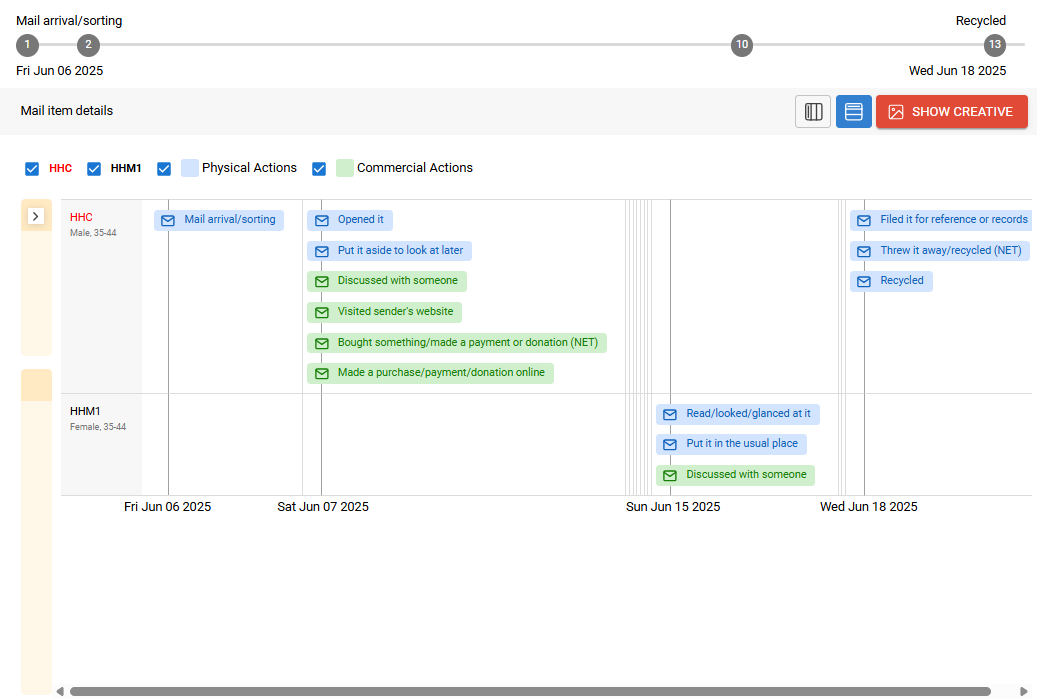1037x698 pixels.
Task: Untick the Commercial Actions checkbox
Action: (x=320, y=169)
